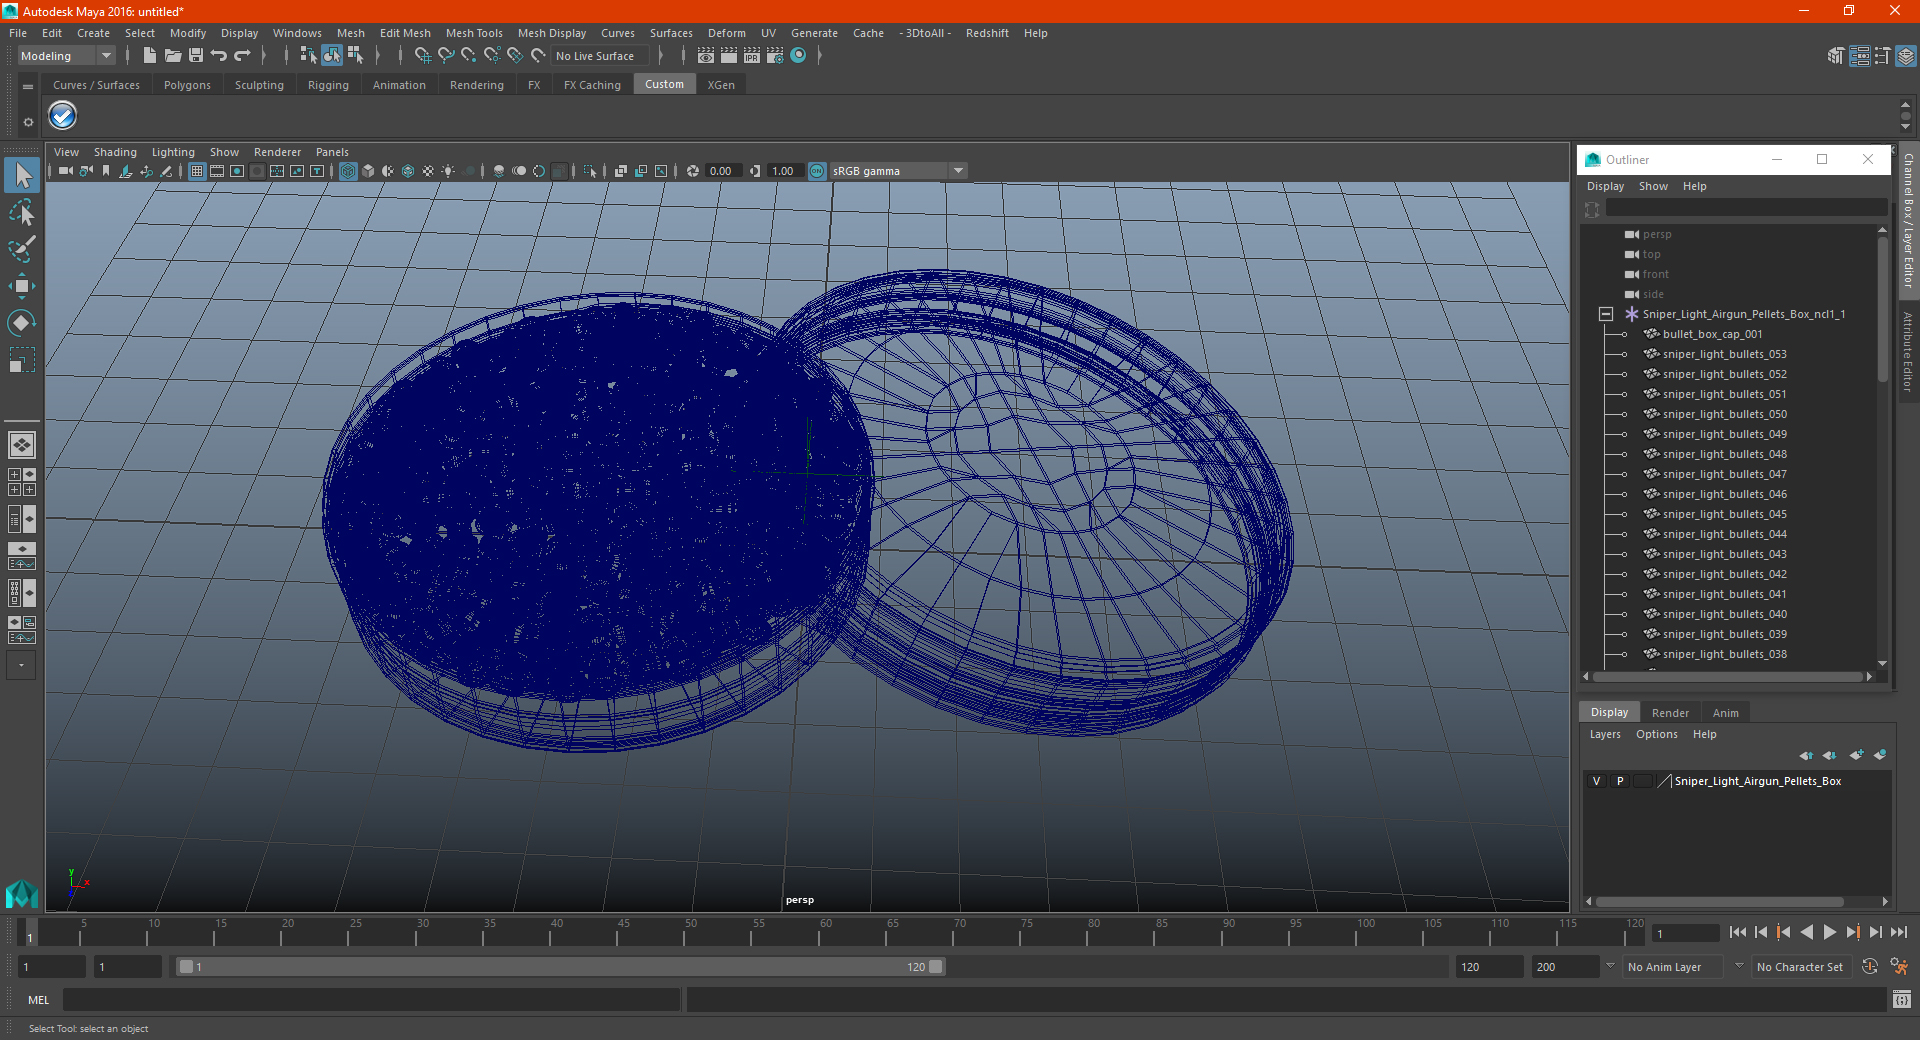
Task: Step forward to next key
Action: 1852,932
